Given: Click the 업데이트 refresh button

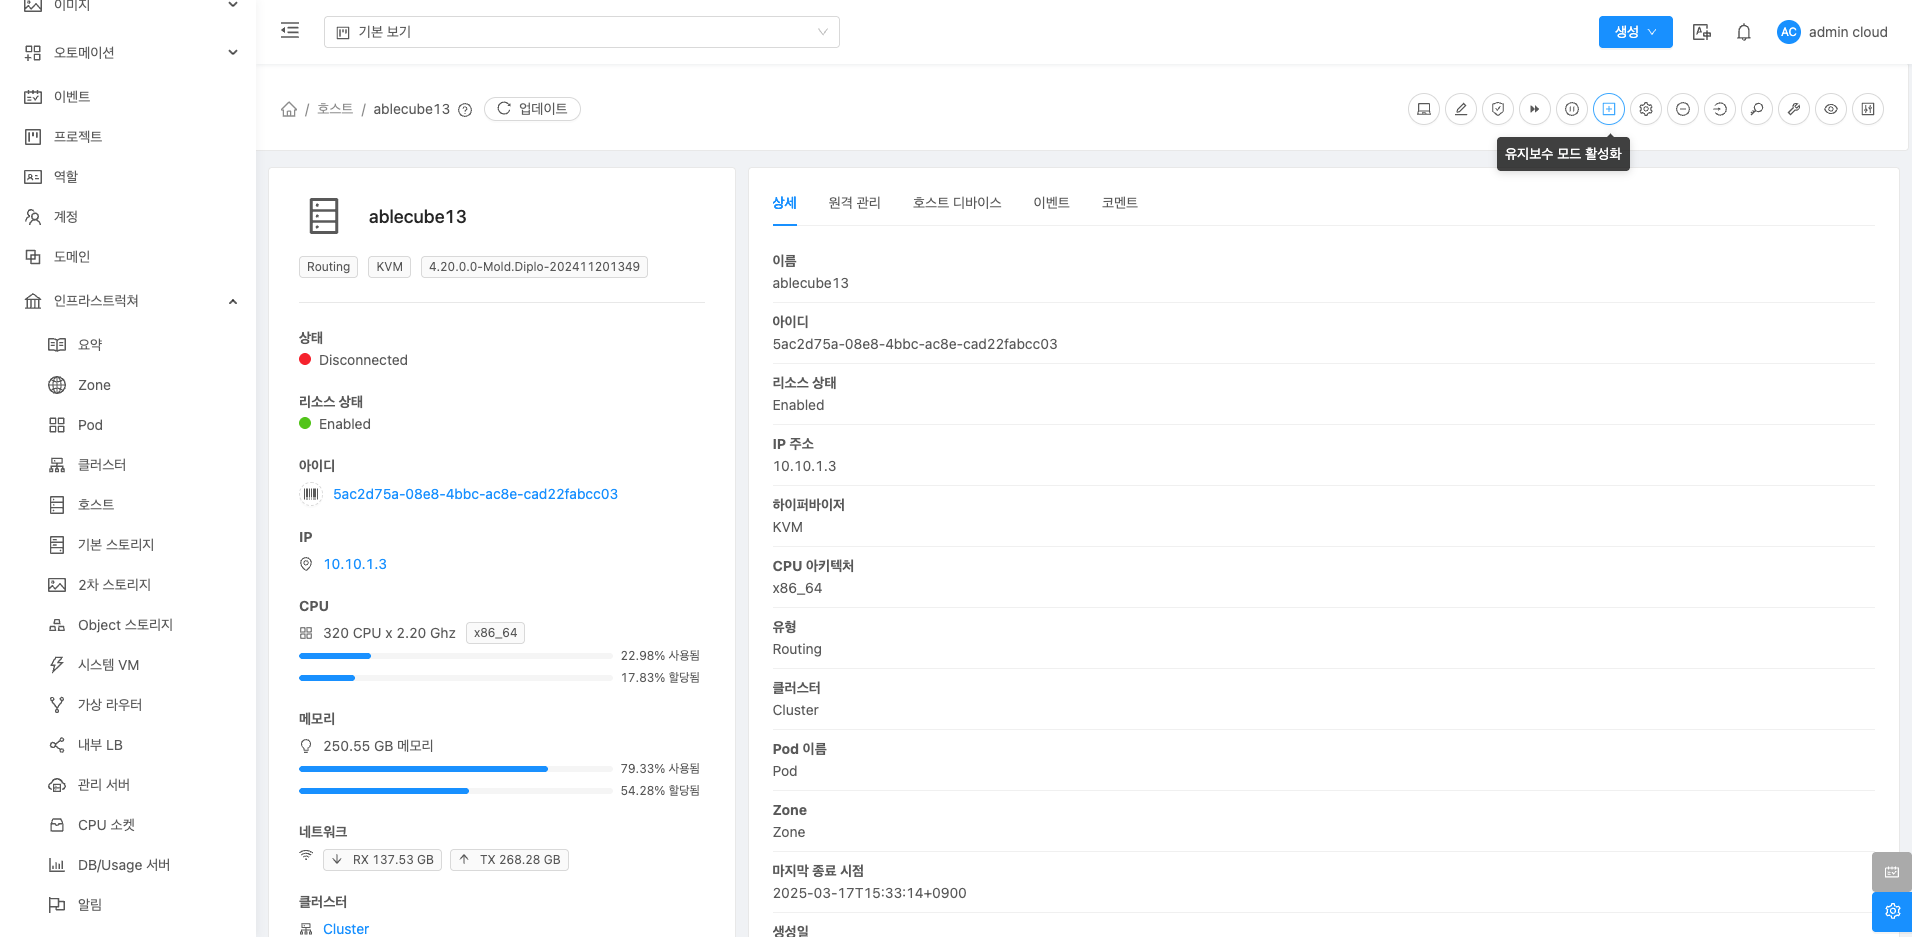Looking at the screenshot, I should pos(532,109).
